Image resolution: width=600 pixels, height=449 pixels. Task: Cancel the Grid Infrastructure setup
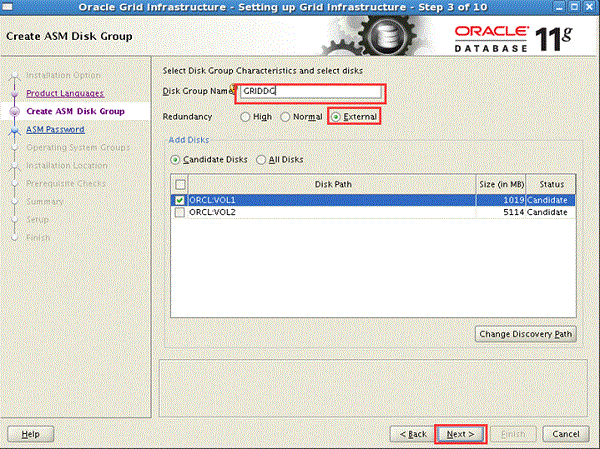[566, 434]
